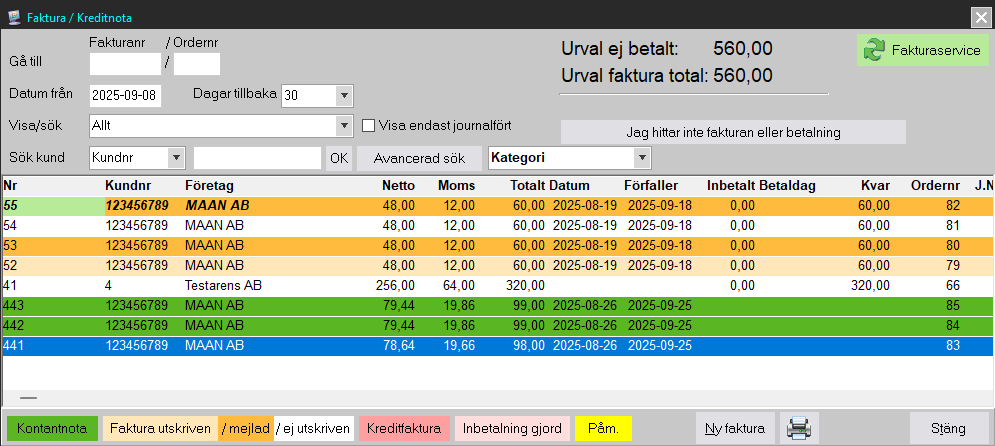Focus the Ordernr input field
The width and height of the screenshot is (995, 446).
(197, 64)
